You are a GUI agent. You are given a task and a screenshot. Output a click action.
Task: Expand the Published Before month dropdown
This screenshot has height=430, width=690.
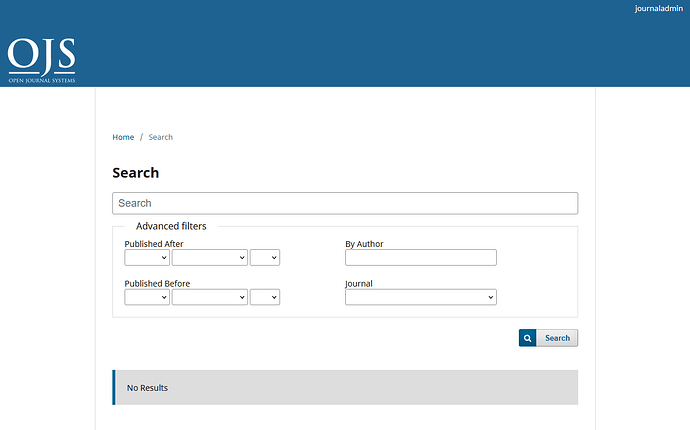pyautogui.click(x=209, y=297)
